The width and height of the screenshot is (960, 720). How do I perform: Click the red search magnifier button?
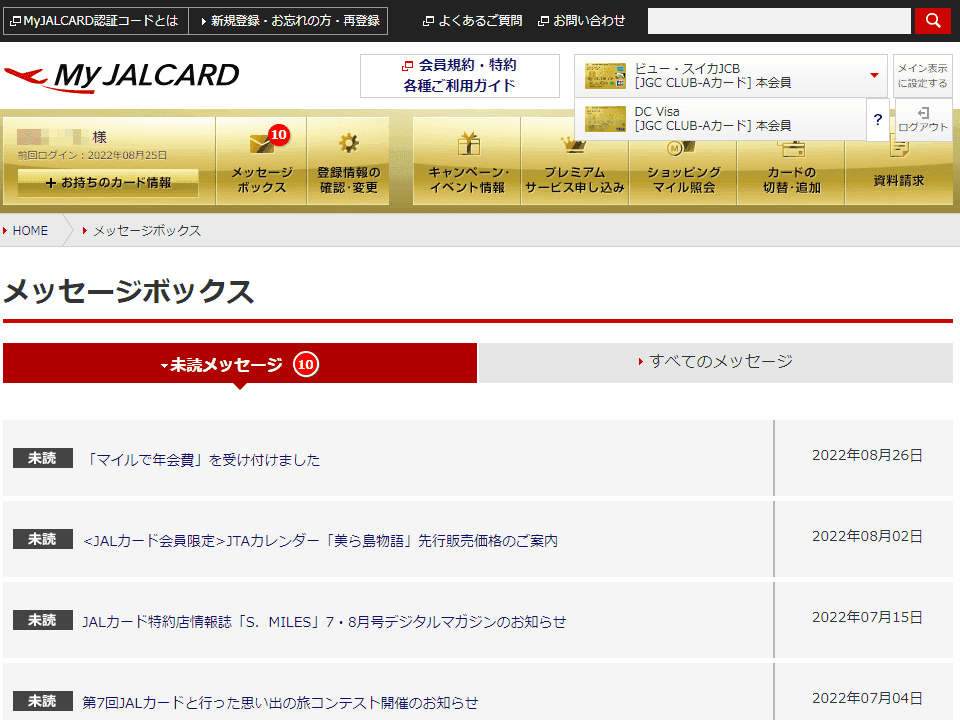tap(932, 20)
